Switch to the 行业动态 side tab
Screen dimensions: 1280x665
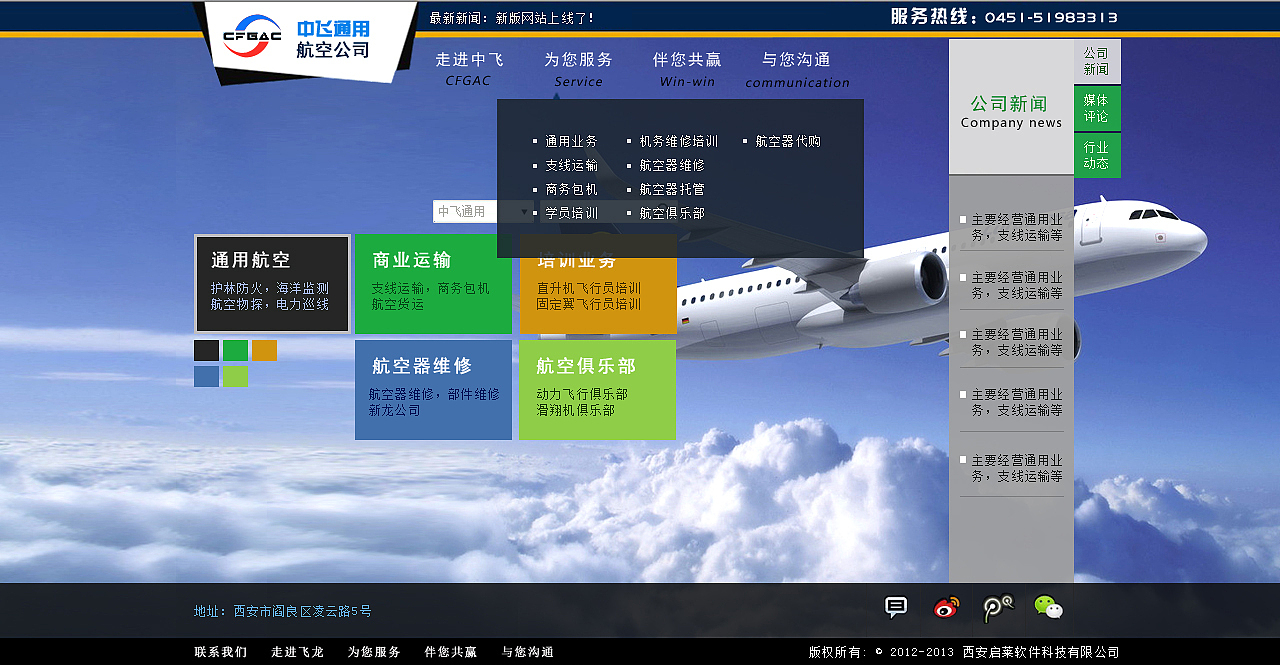[1097, 155]
